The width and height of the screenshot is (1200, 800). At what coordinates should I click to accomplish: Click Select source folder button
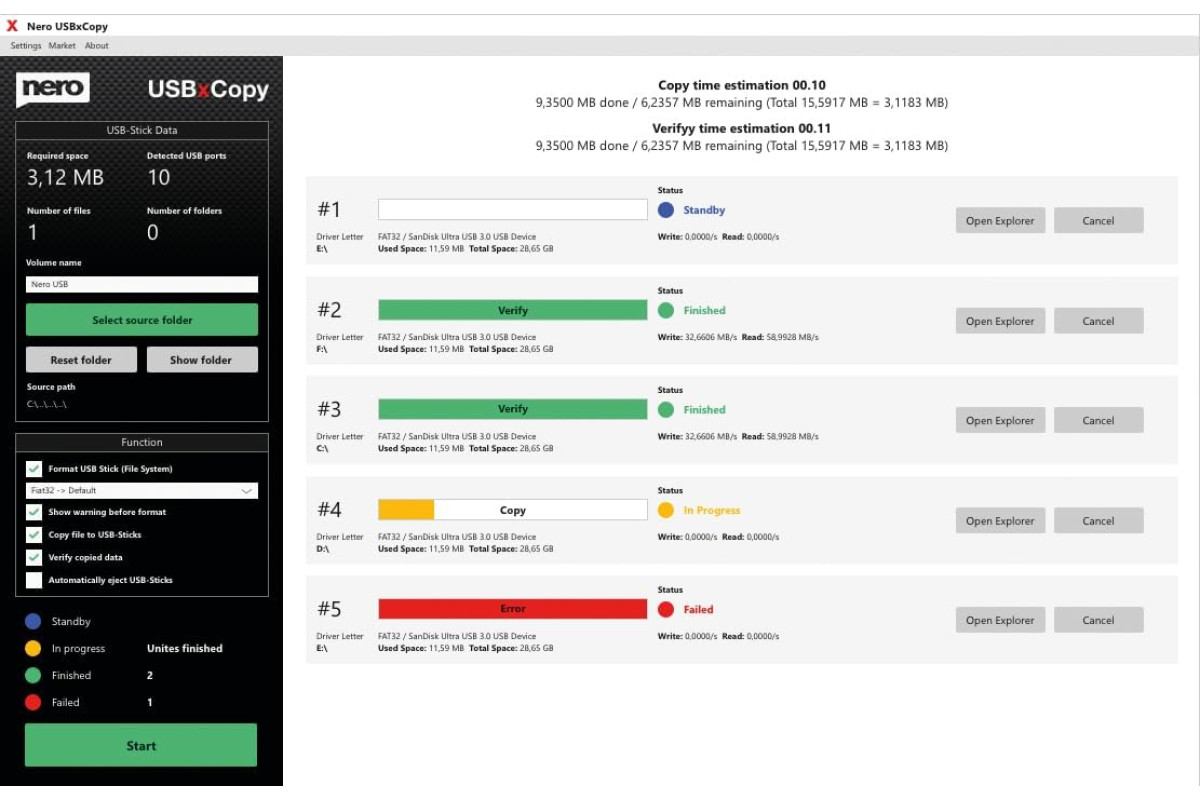click(142, 320)
